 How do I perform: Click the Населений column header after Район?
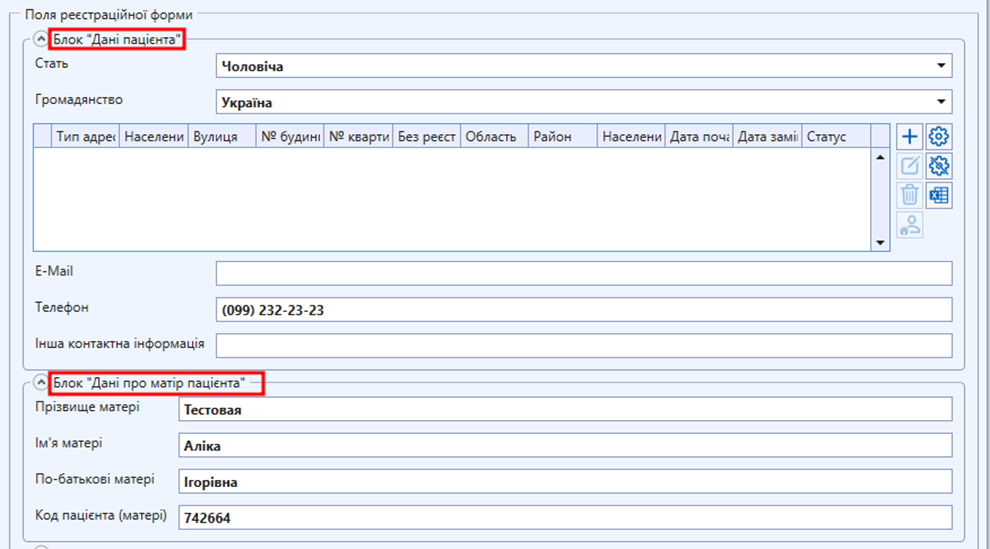coord(631,136)
